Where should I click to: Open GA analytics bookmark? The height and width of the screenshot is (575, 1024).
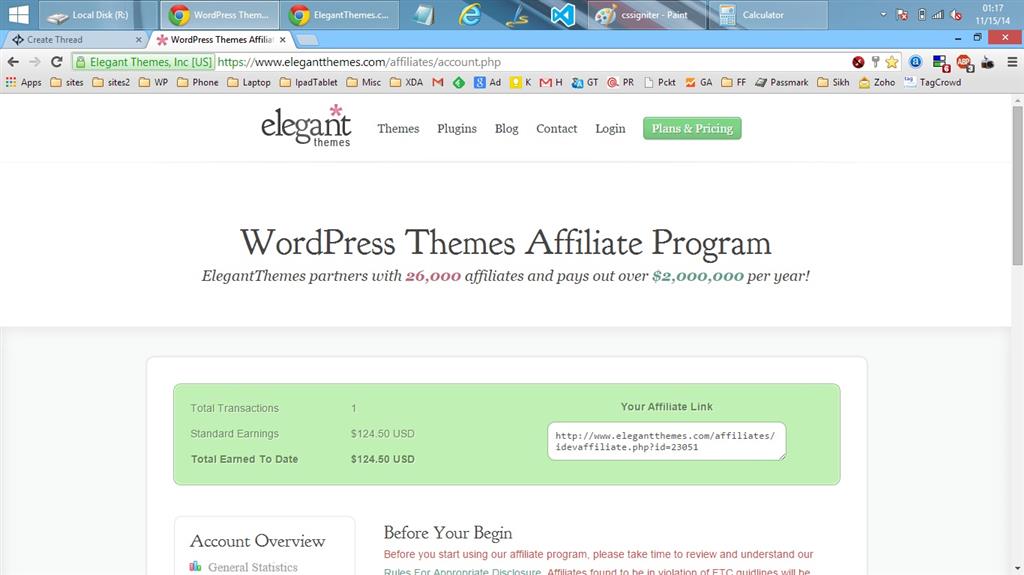(x=698, y=82)
